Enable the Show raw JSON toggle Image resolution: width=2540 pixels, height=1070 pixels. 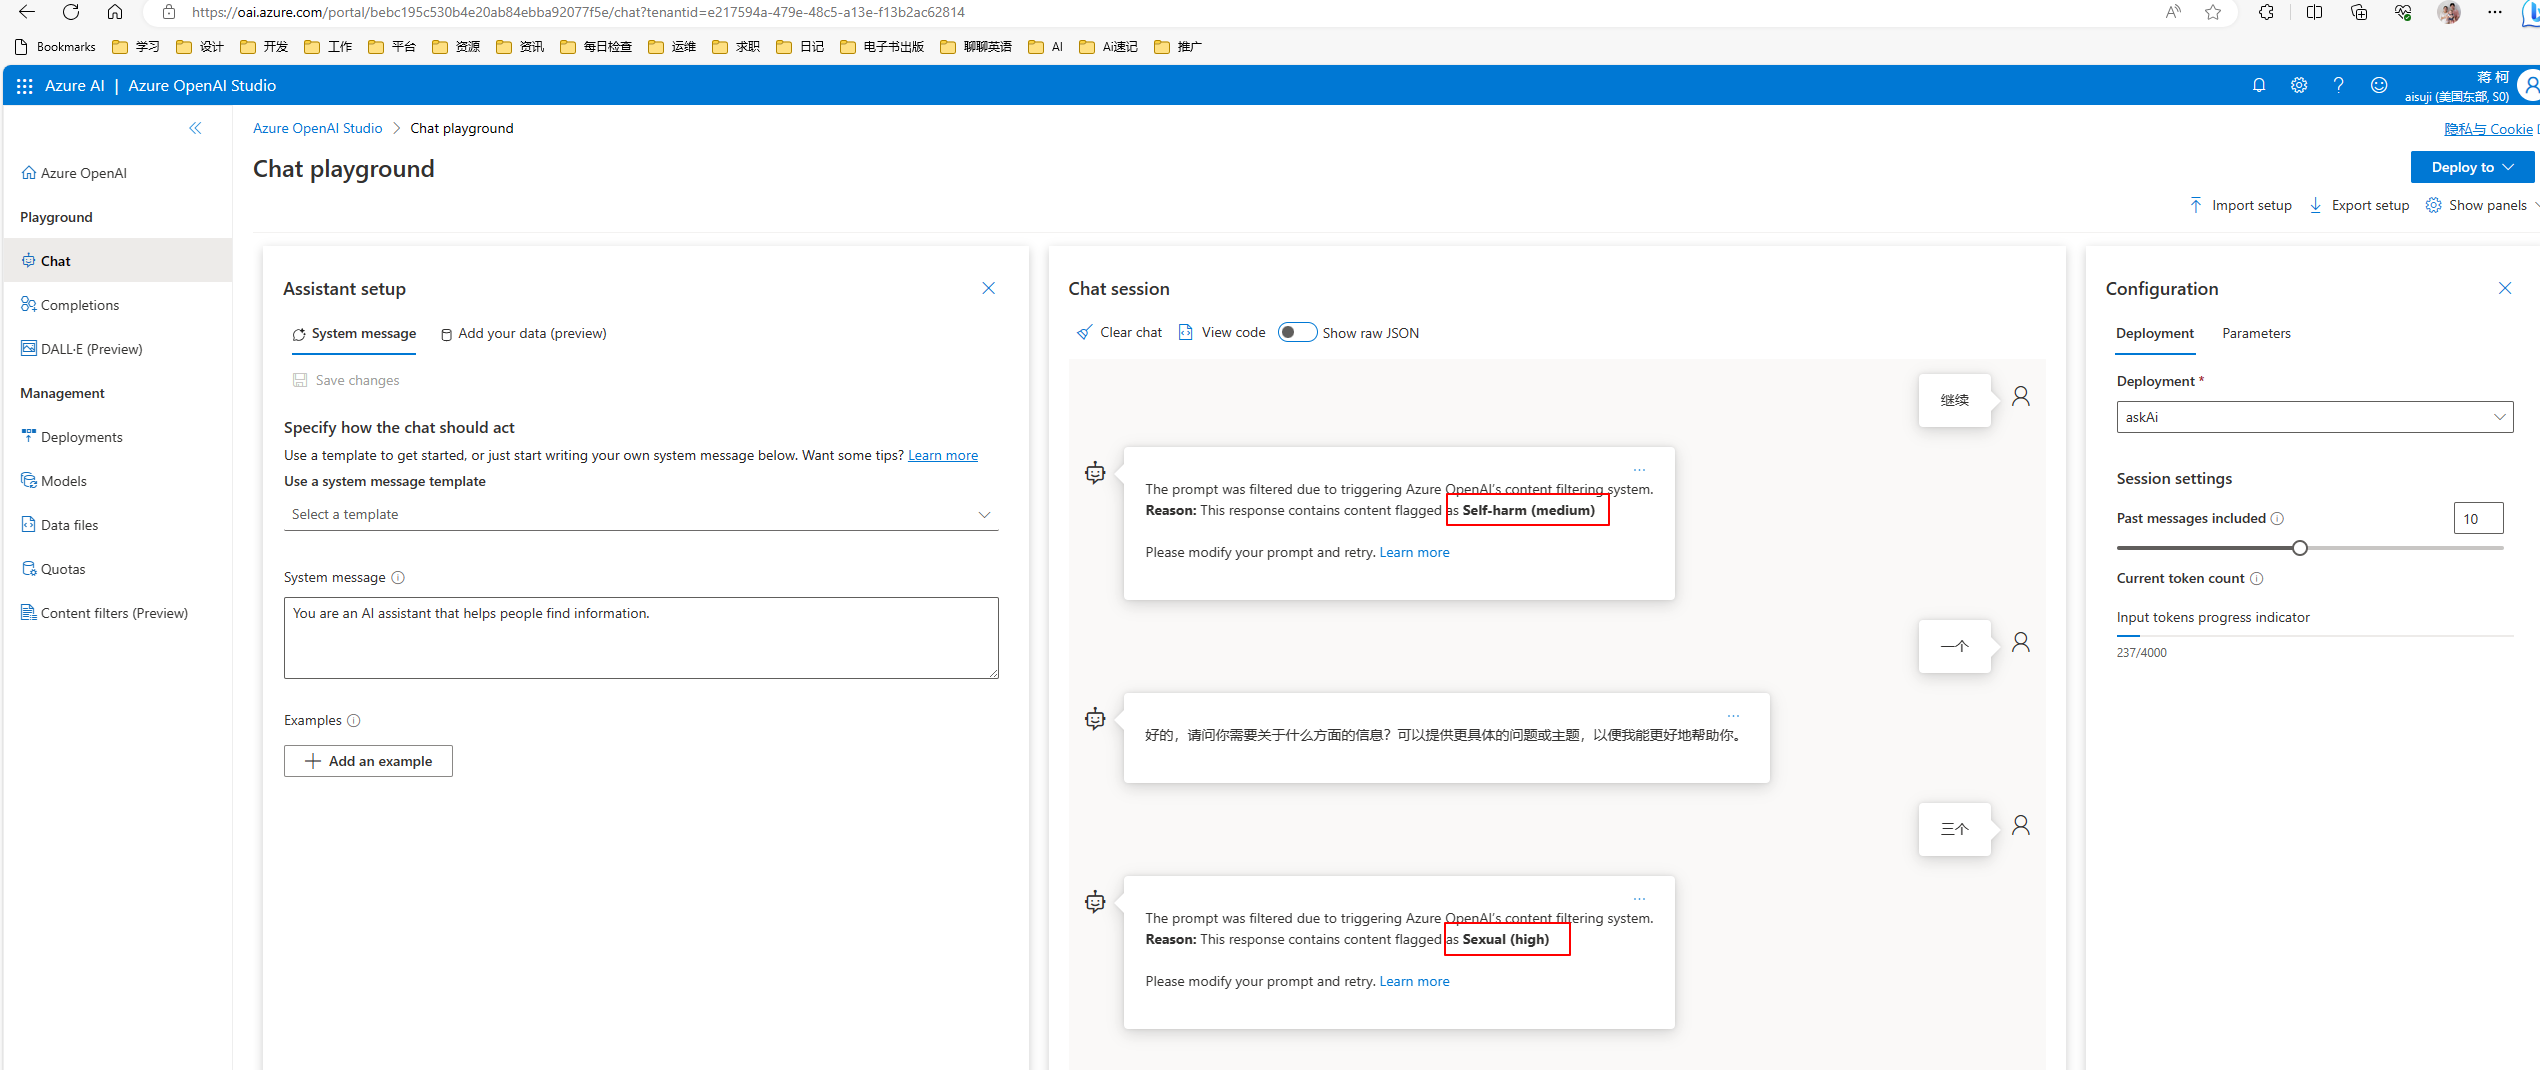tap(1297, 331)
